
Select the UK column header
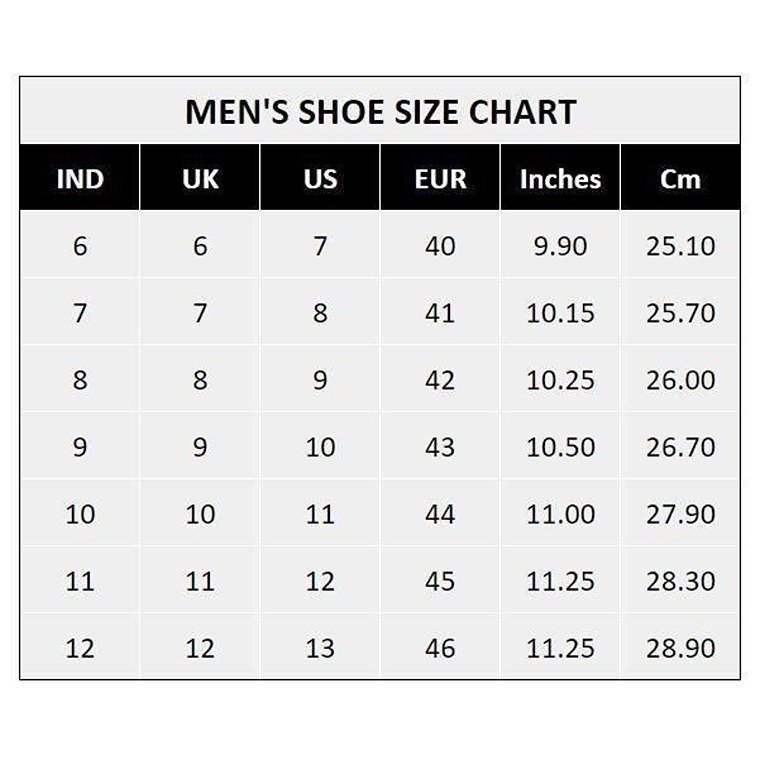coord(200,180)
